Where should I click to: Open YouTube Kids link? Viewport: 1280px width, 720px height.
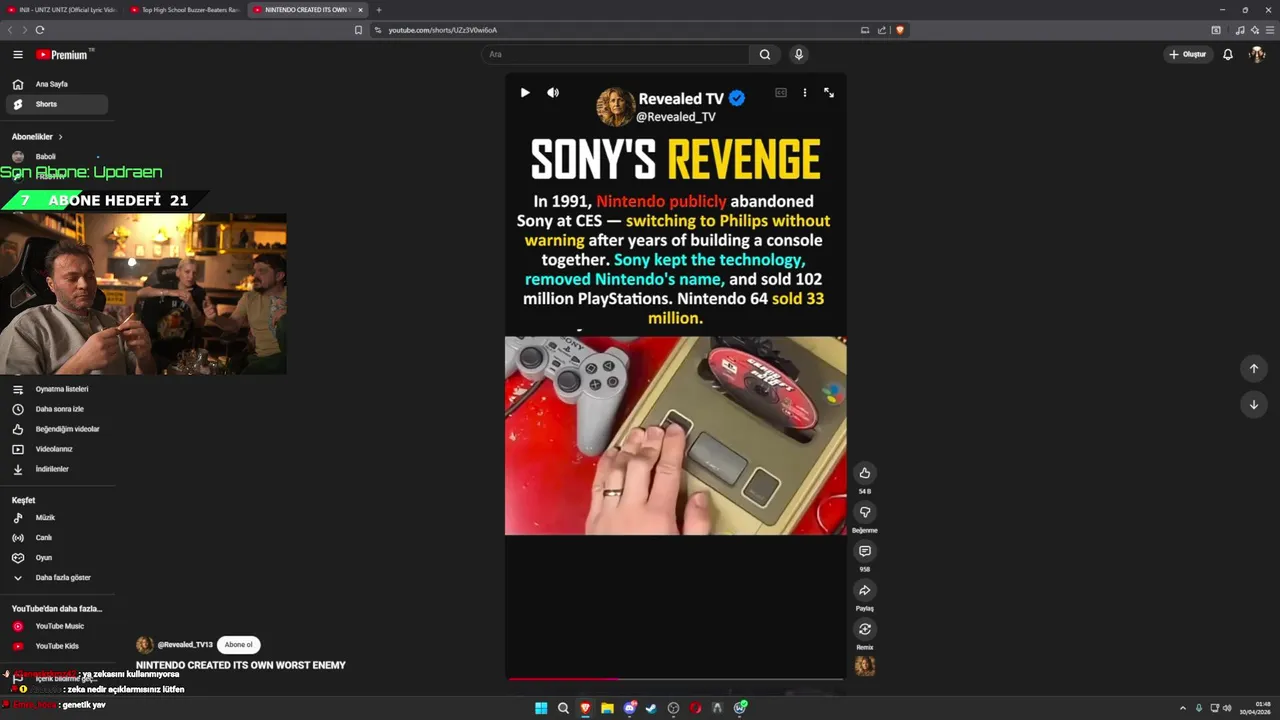tap(58, 646)
